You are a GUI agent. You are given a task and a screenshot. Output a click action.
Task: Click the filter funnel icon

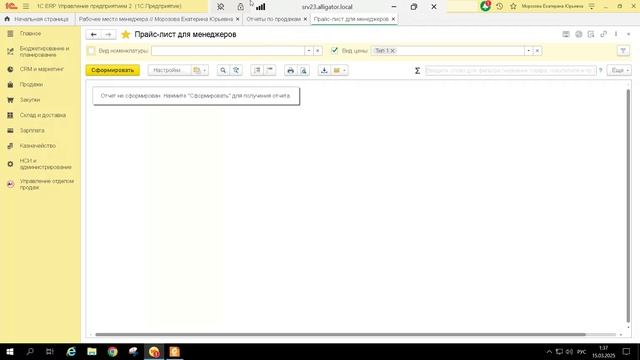point(623,51)
